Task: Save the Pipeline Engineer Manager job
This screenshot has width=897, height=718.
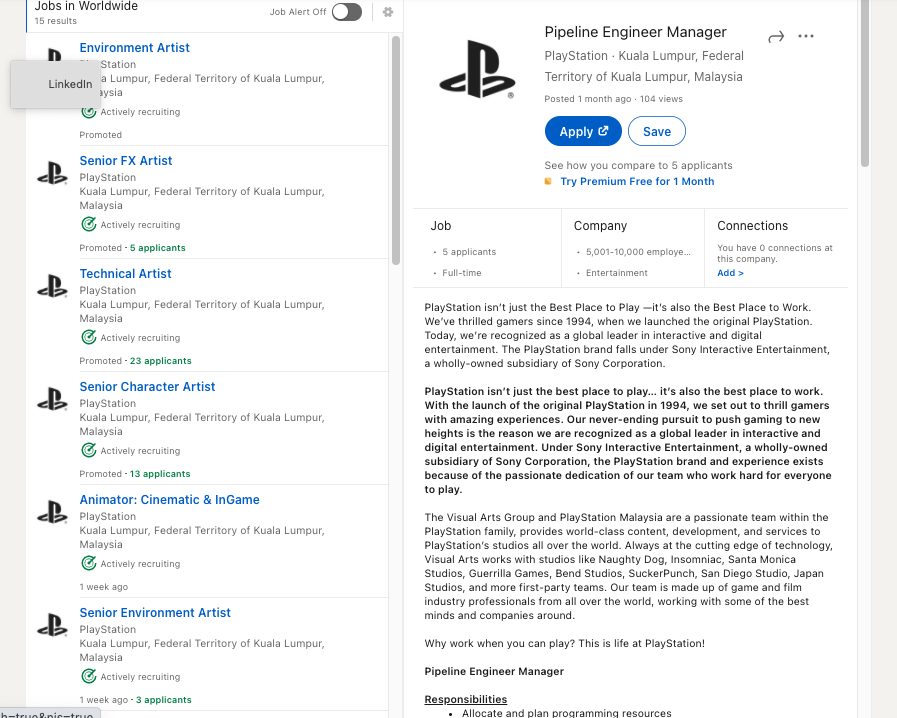Action: (658, 131)
